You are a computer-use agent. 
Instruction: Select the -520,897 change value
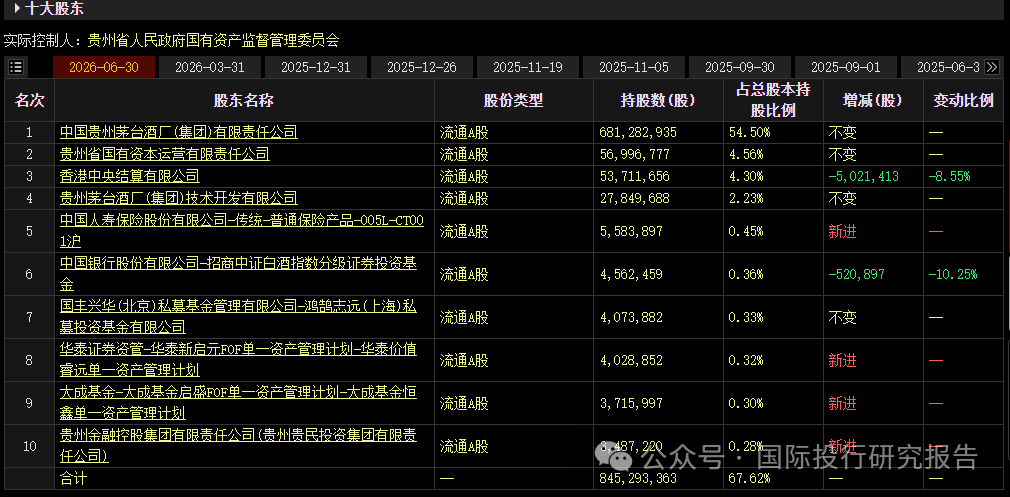pyautogui.click(x=857, y=274)
